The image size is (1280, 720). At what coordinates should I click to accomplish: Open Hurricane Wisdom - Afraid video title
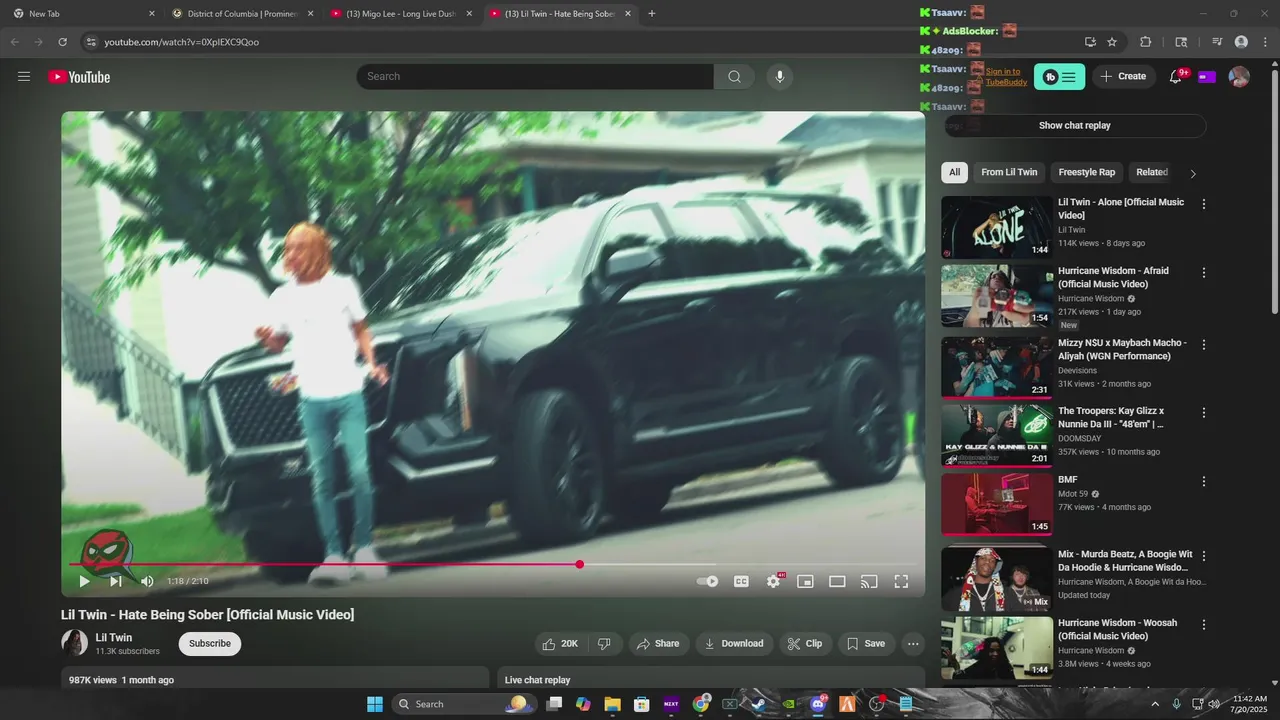point(1114,277)
